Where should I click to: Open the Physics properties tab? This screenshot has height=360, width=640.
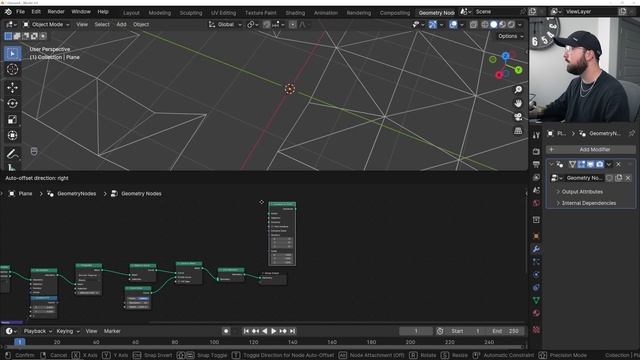(x=536, y=274)
